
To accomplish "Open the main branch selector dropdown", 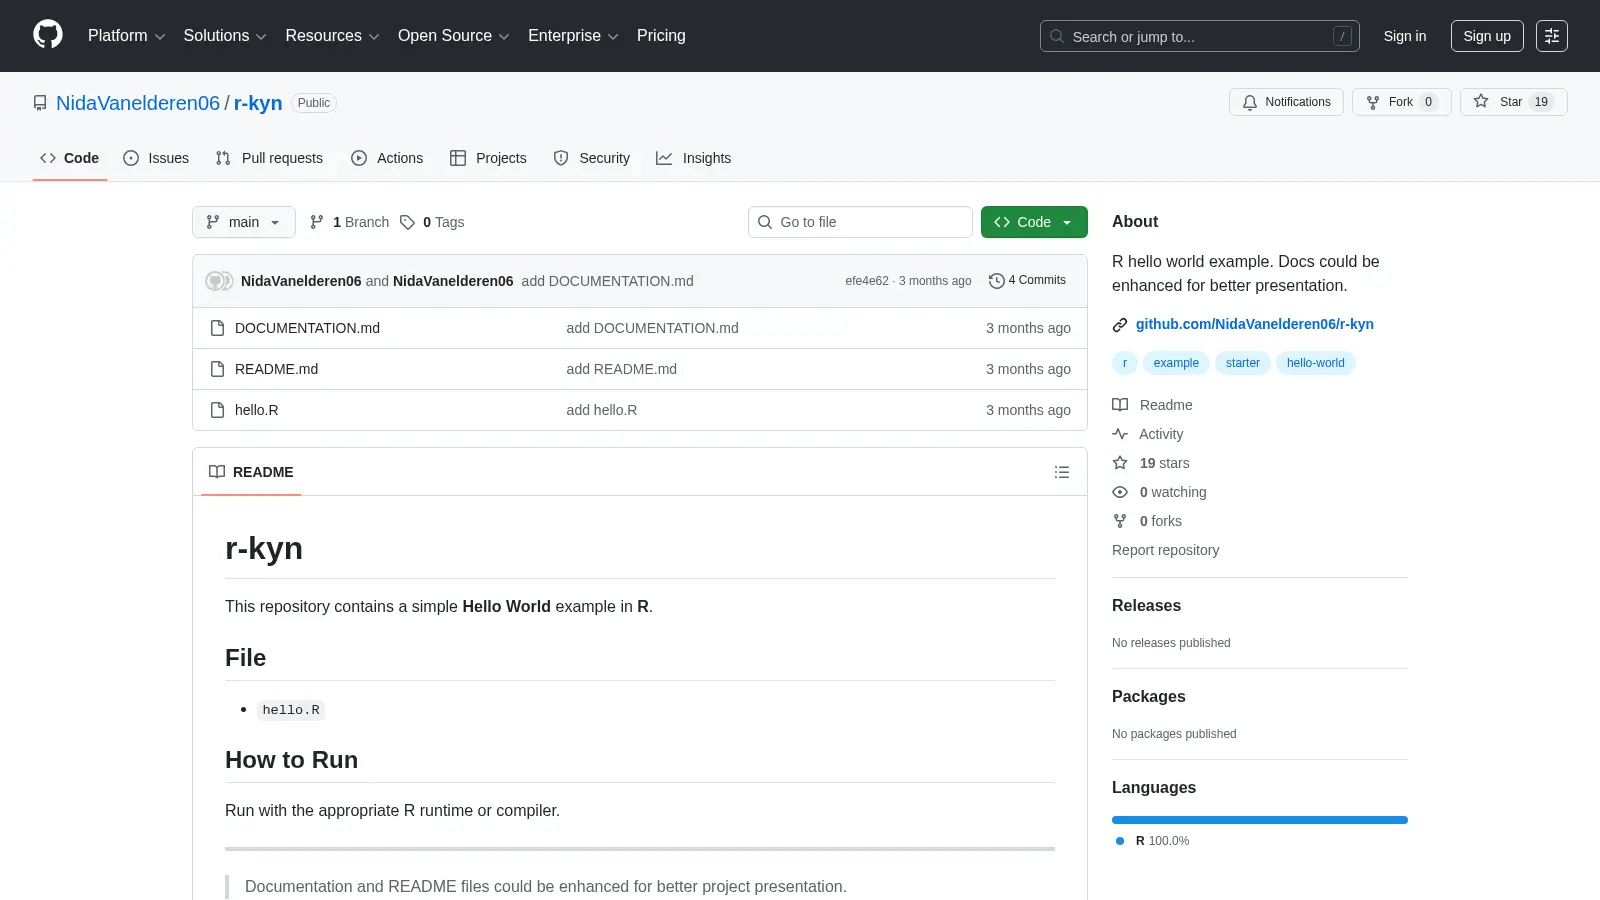I will (244, 222).
